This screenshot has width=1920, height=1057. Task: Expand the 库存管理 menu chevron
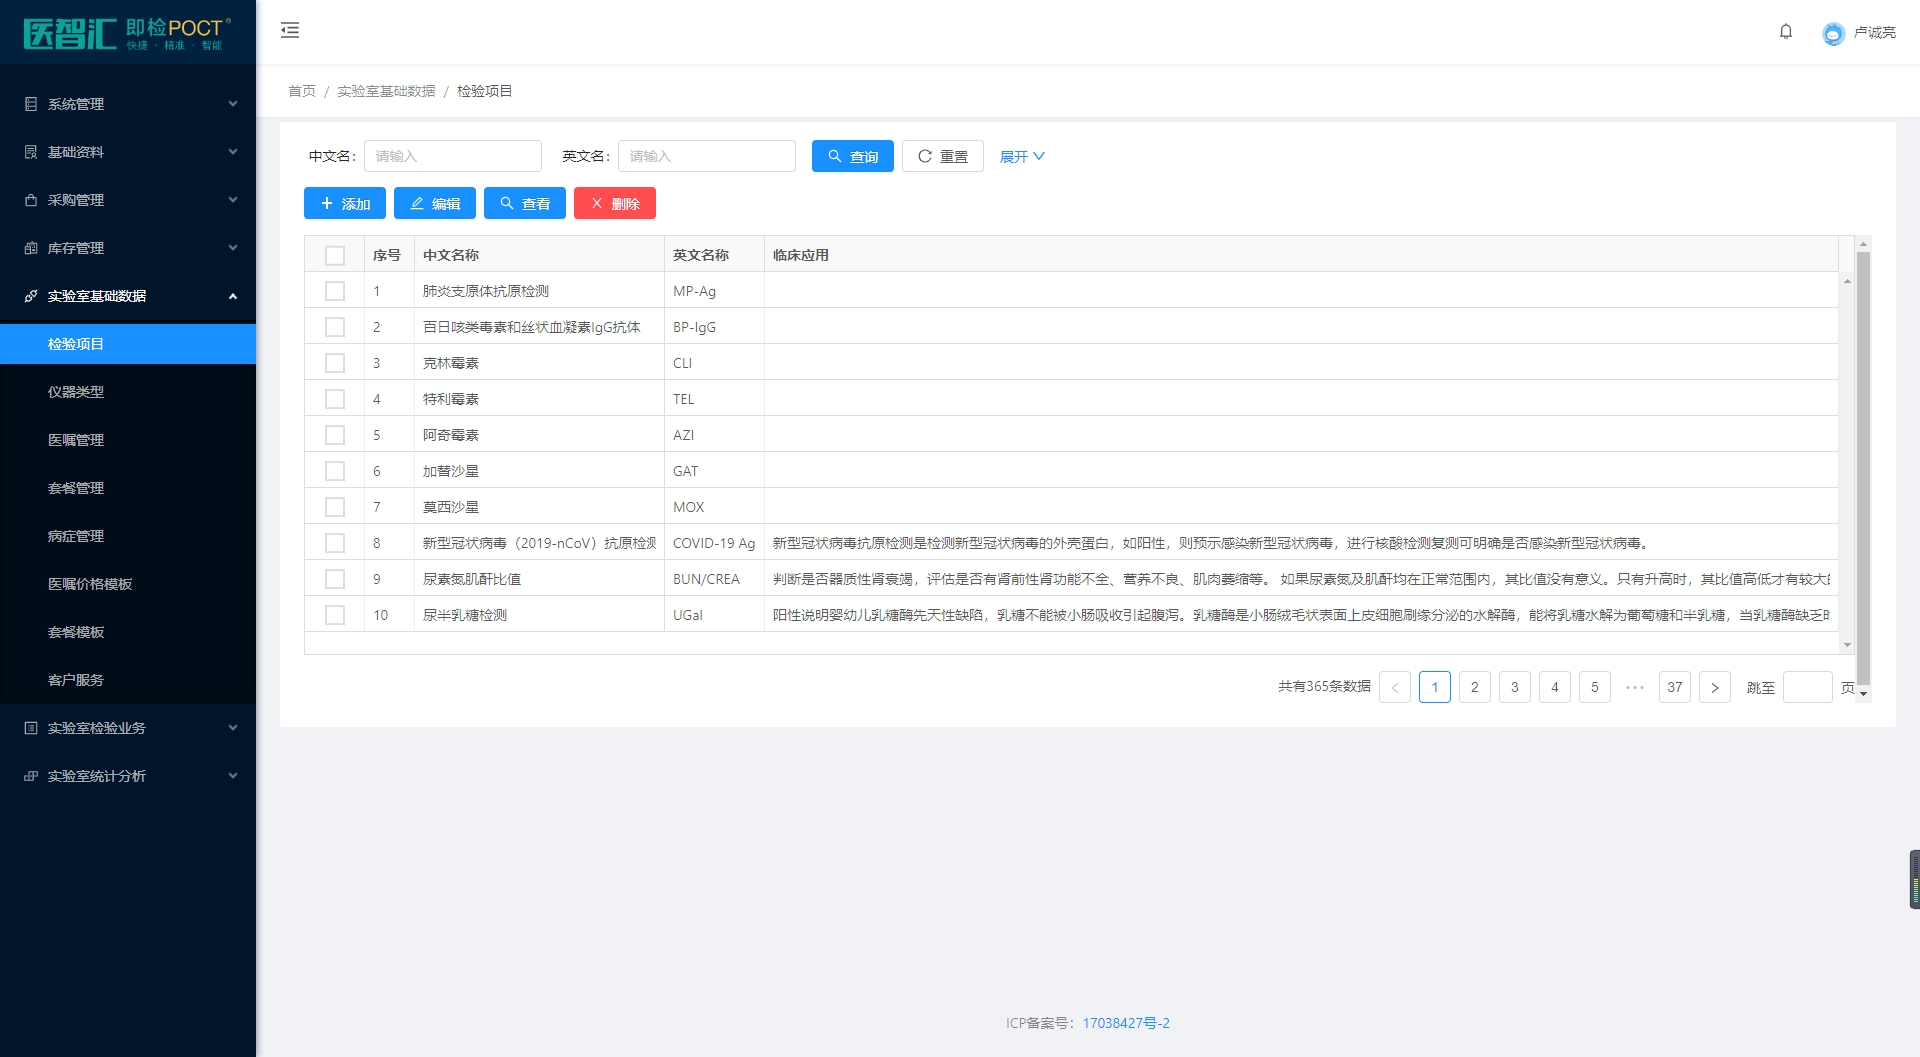(x=233, y=248)
